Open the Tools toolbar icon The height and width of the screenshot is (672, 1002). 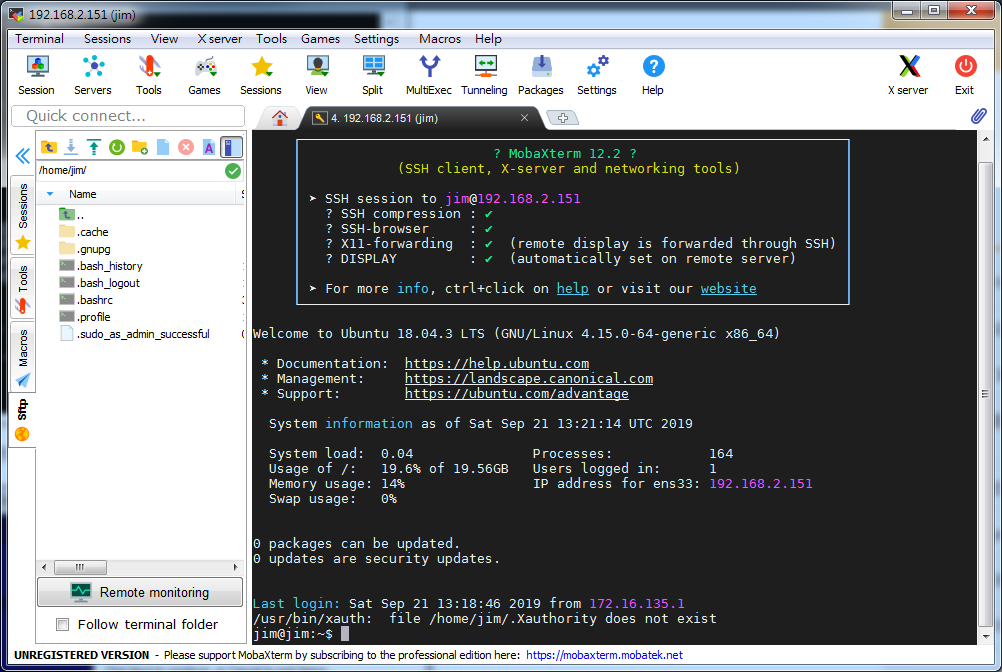click(148, 75)
